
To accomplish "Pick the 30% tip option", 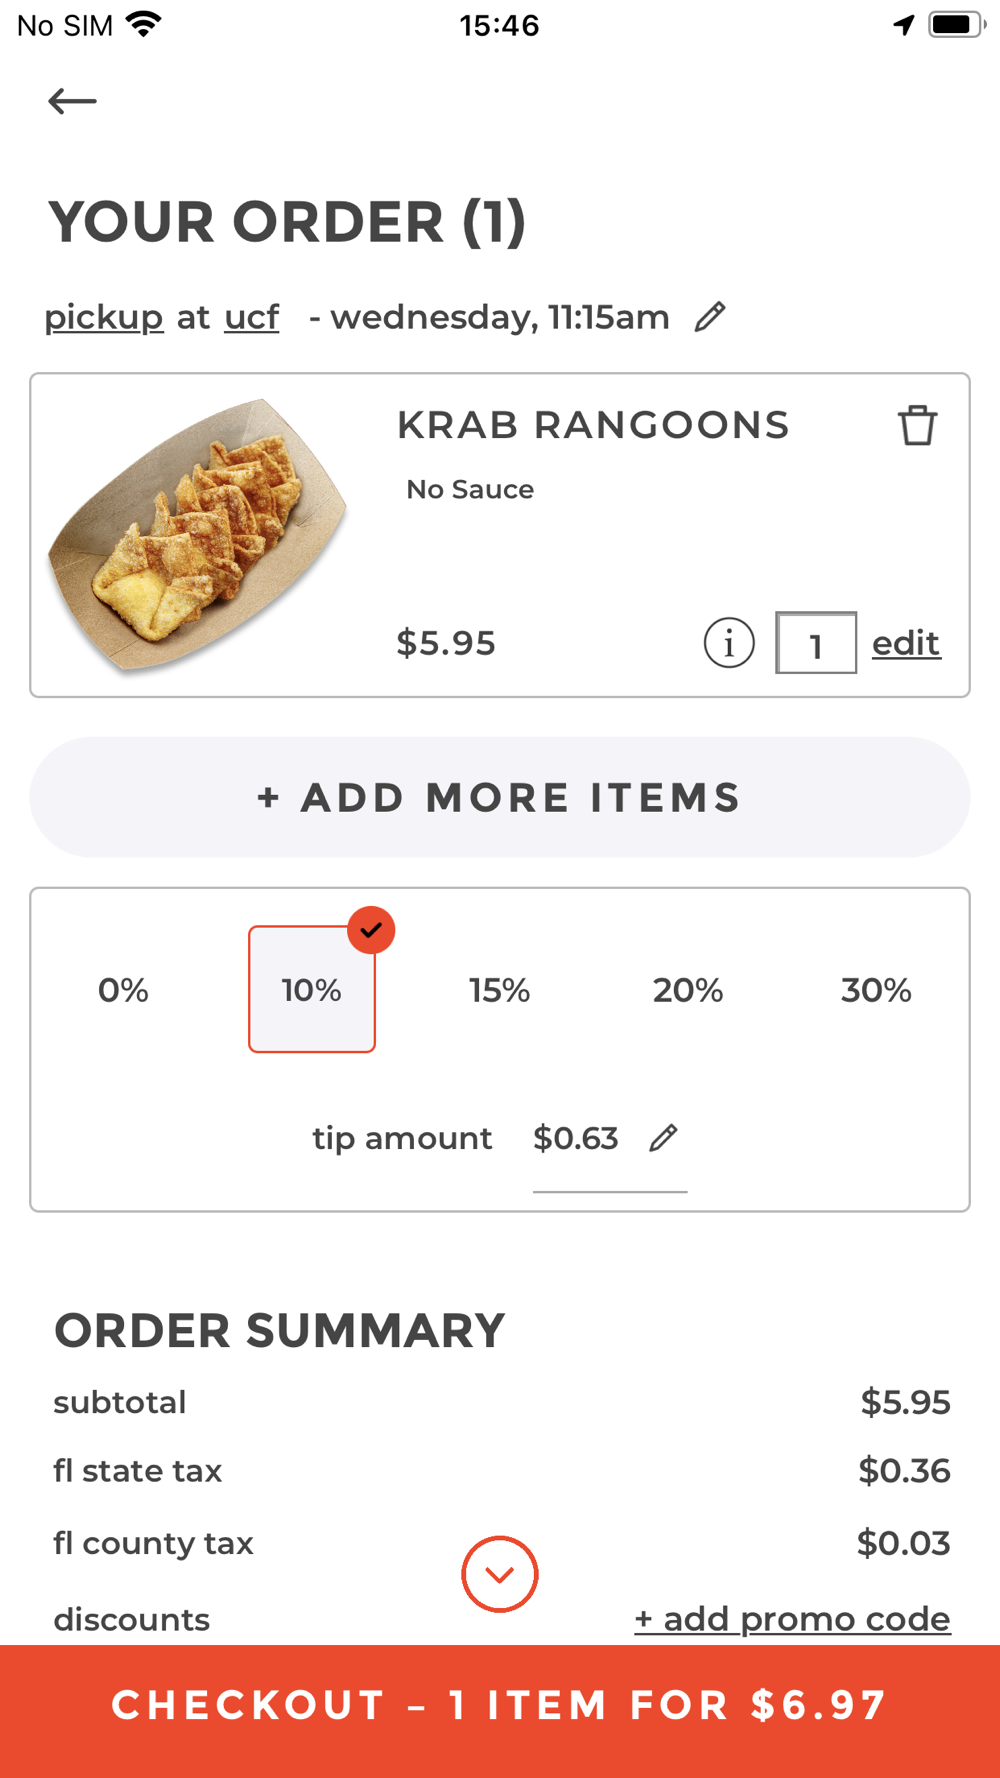I will (x=876, y=990).
